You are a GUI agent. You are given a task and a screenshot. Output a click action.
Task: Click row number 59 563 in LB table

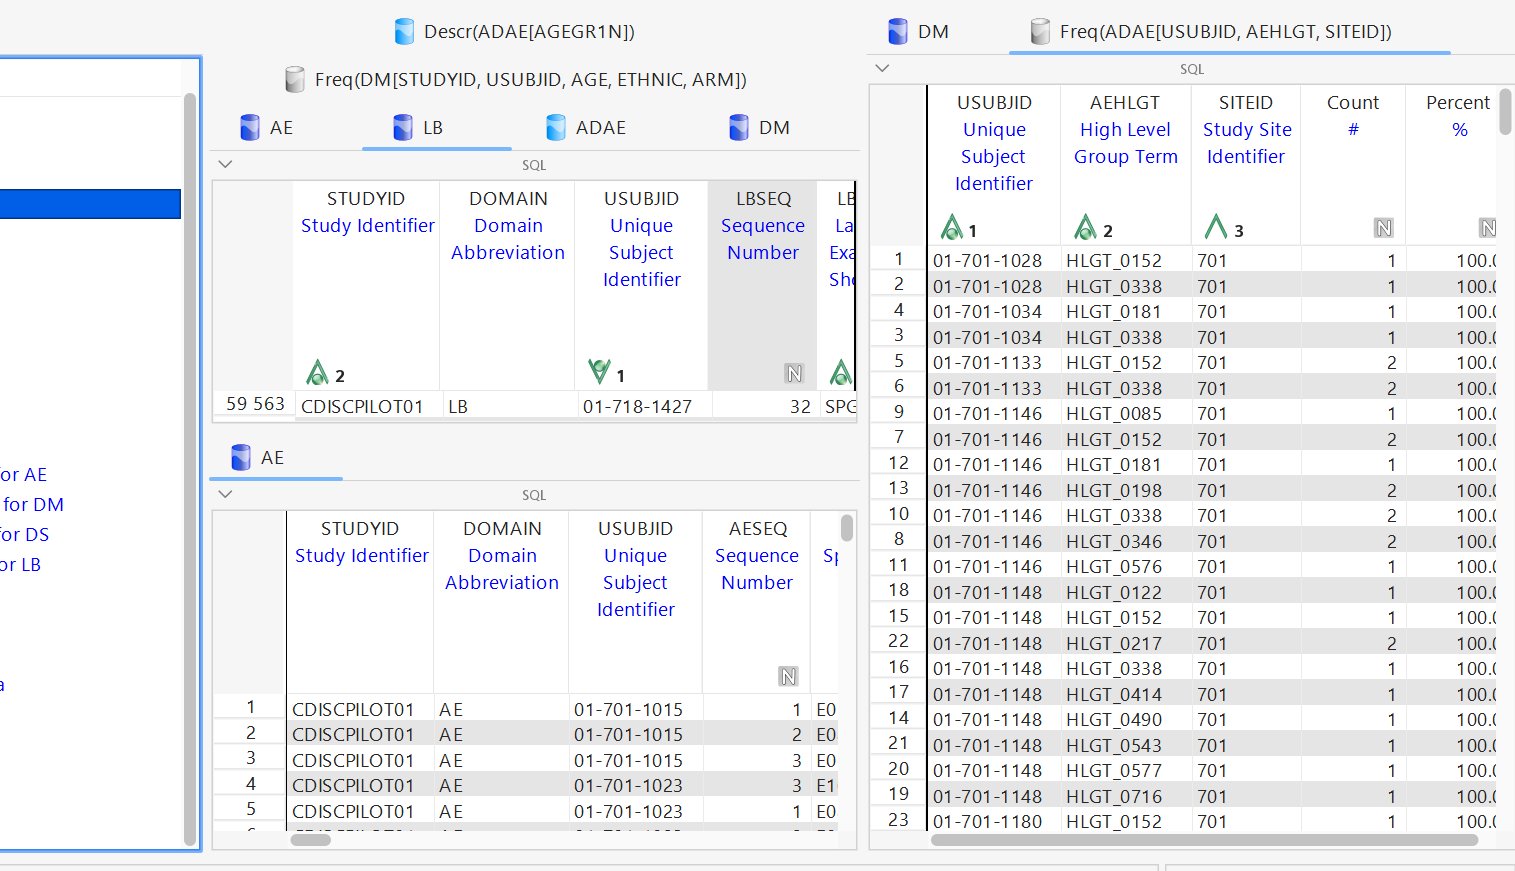pyautogui.click(x=255, y=404)
